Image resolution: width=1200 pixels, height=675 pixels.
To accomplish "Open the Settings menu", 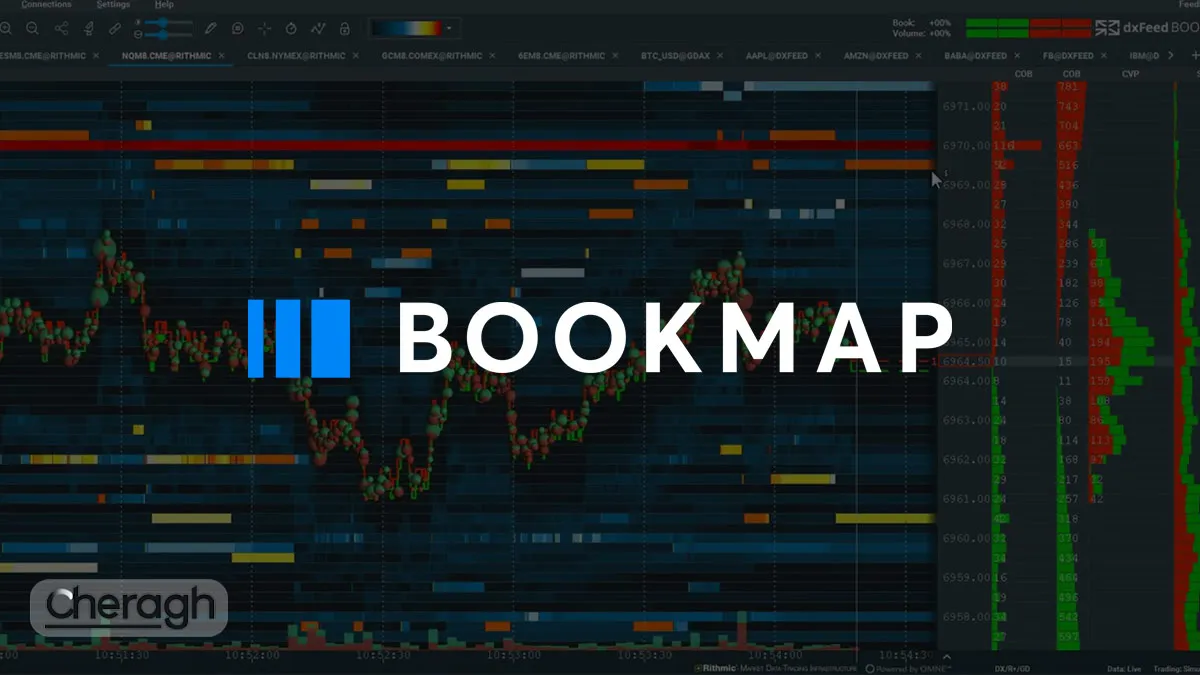I will [x=113, y=5].
